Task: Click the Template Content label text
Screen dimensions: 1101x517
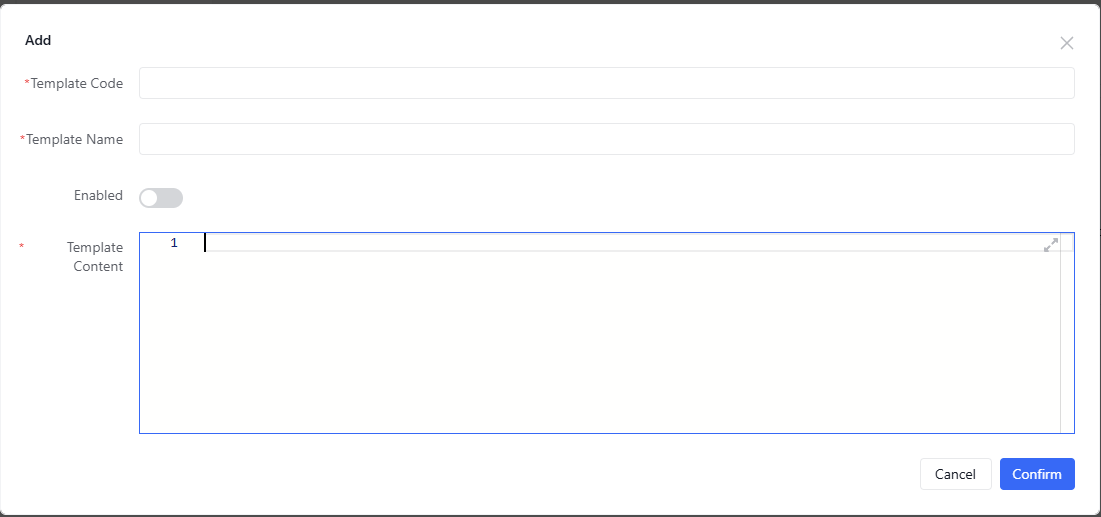Action: [95, 257]
